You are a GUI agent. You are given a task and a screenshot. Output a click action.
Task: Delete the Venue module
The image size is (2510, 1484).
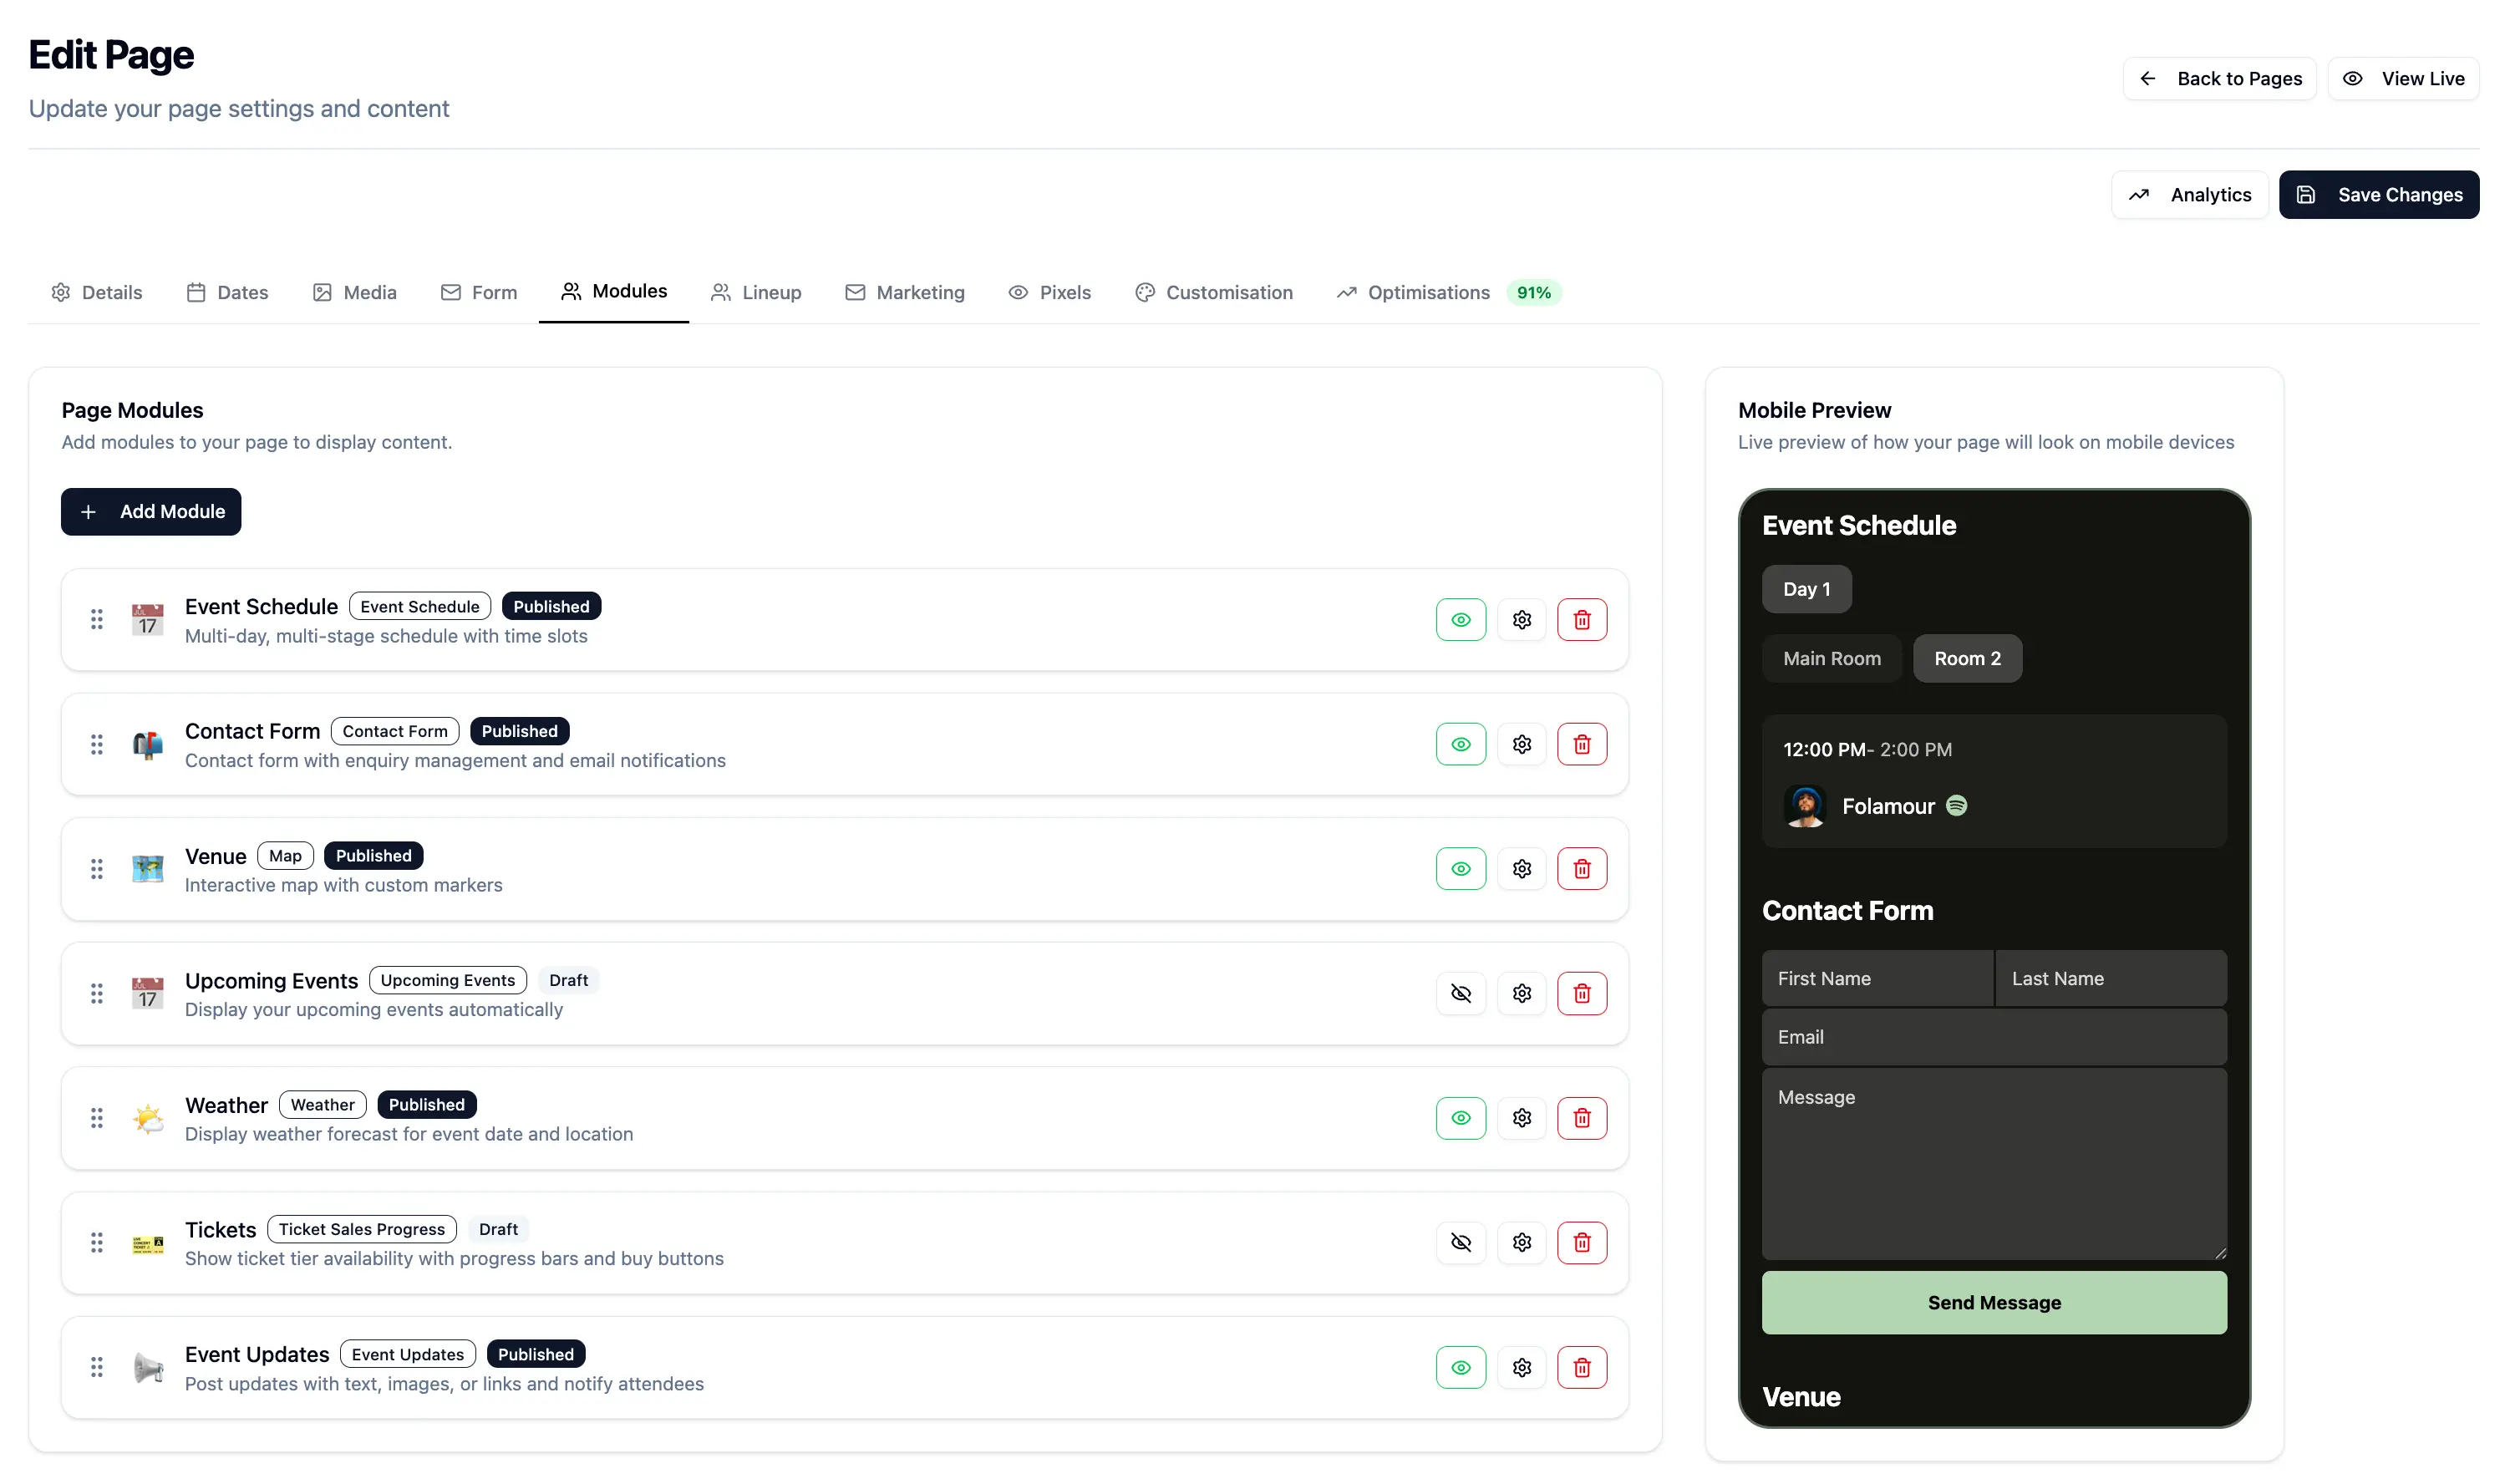[1582, 868]
